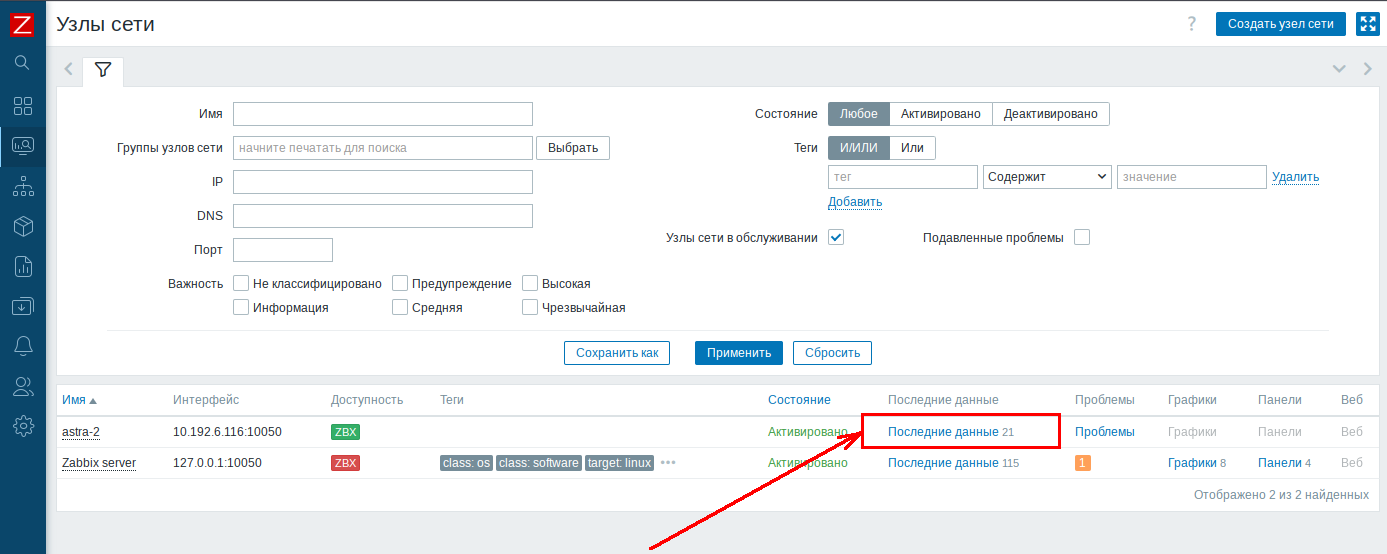Uncheck the 'Узлы сети в обслуживании' checkbox

click(836, 238)
